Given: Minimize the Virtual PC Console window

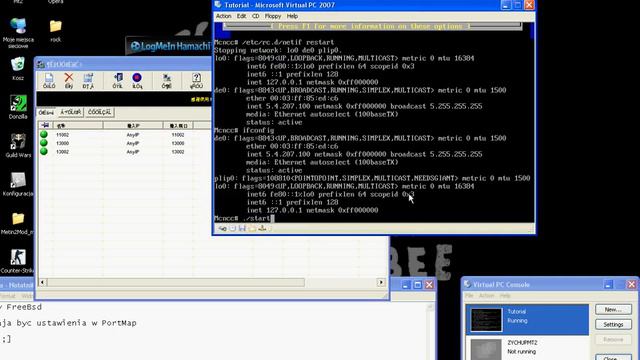Looking at the screenshot, I should [x=608, y=284].
